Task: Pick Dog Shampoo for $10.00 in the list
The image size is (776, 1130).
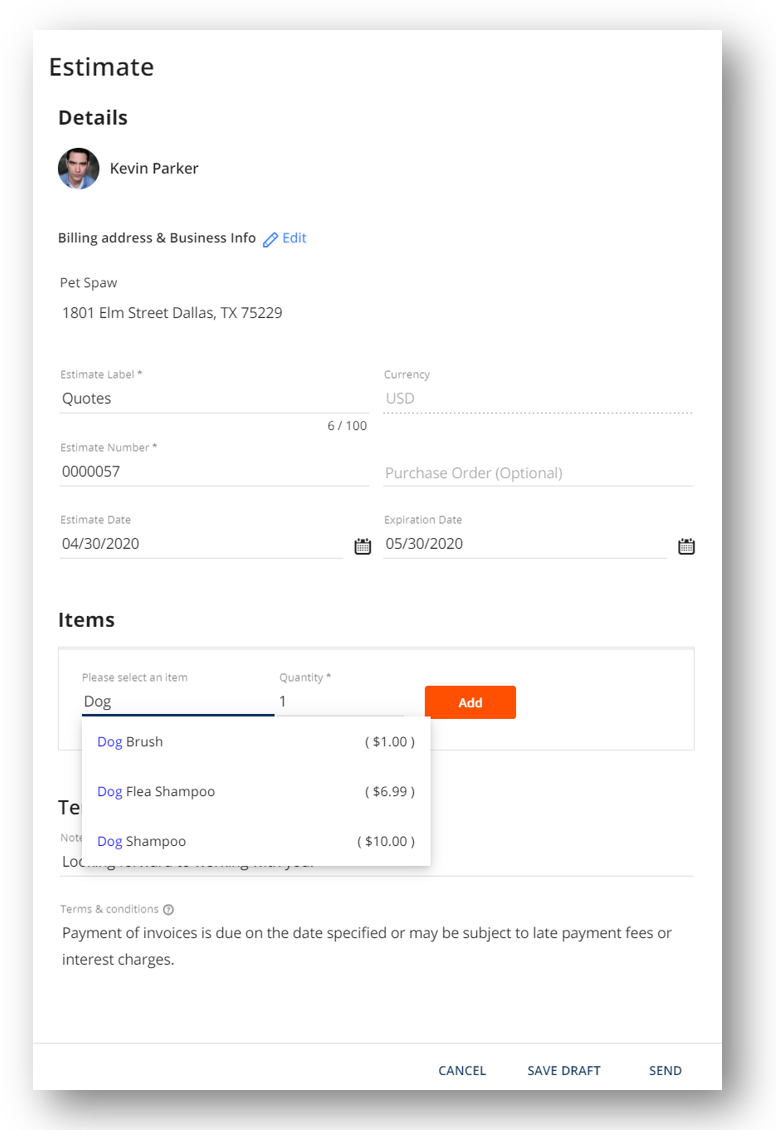Action: click(x=256, y=841)
